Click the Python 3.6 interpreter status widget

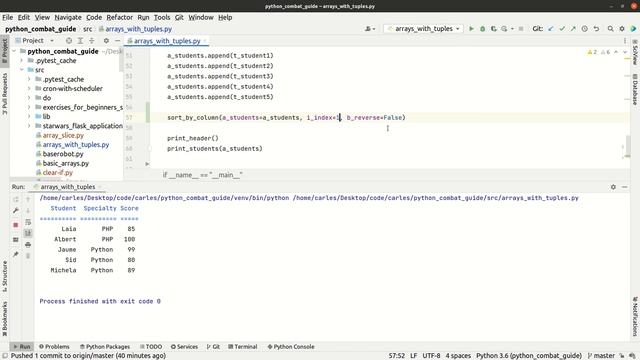(x=529, y=356)
